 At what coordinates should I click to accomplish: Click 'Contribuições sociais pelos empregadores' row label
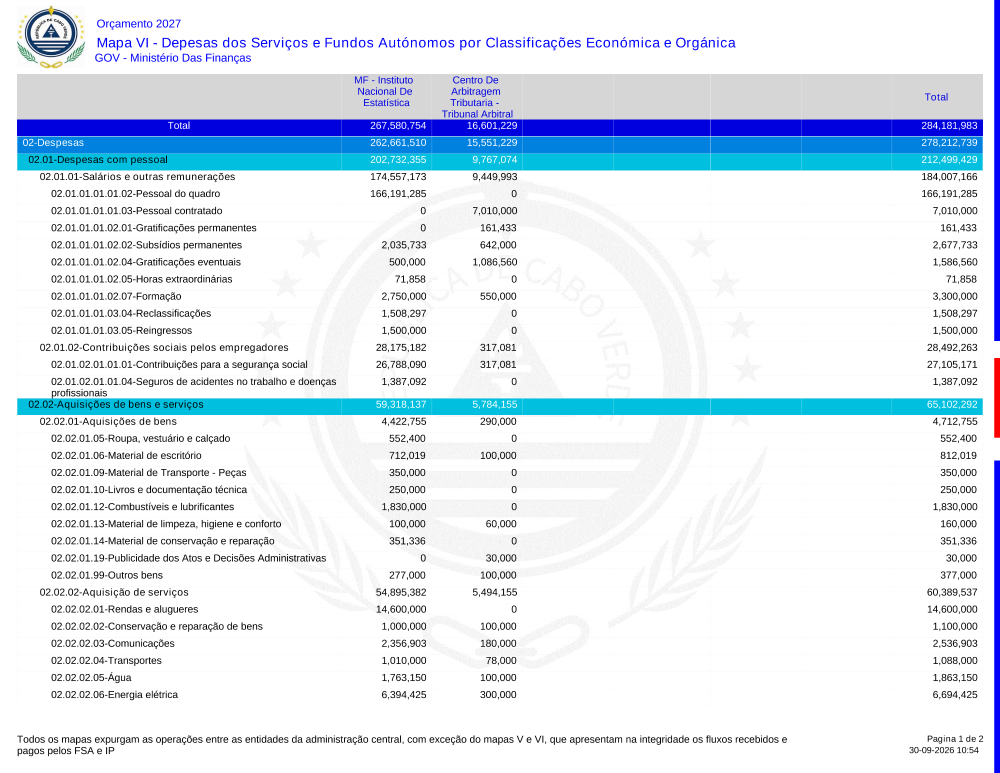coord(164,348)
